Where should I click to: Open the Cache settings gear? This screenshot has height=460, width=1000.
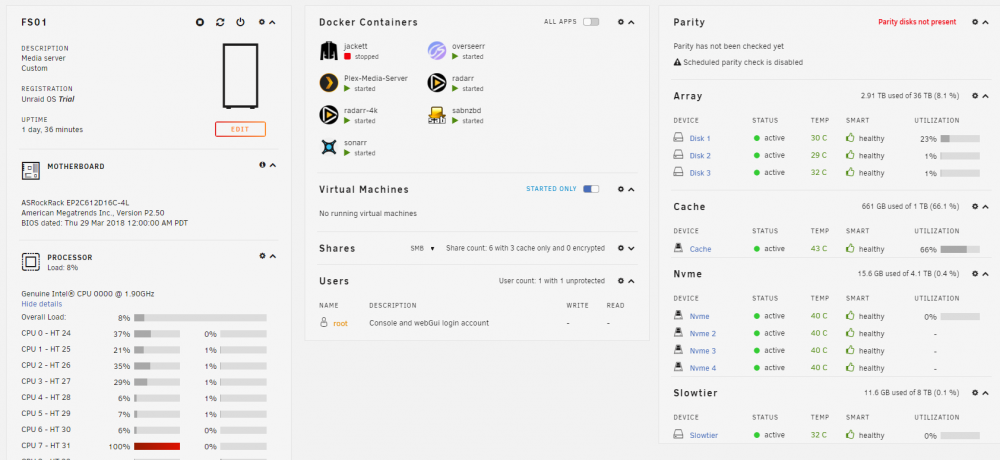(975, 207)
